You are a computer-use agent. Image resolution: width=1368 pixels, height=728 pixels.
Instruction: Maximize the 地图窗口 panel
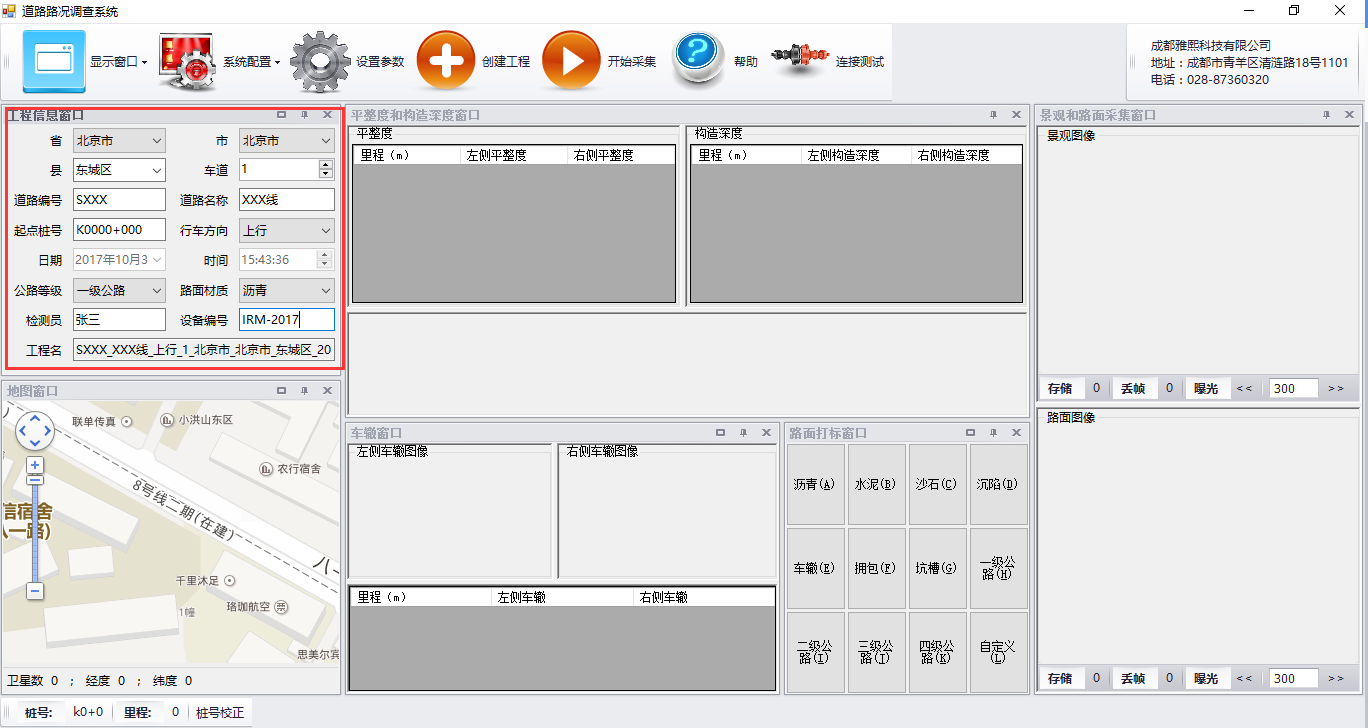282,391
